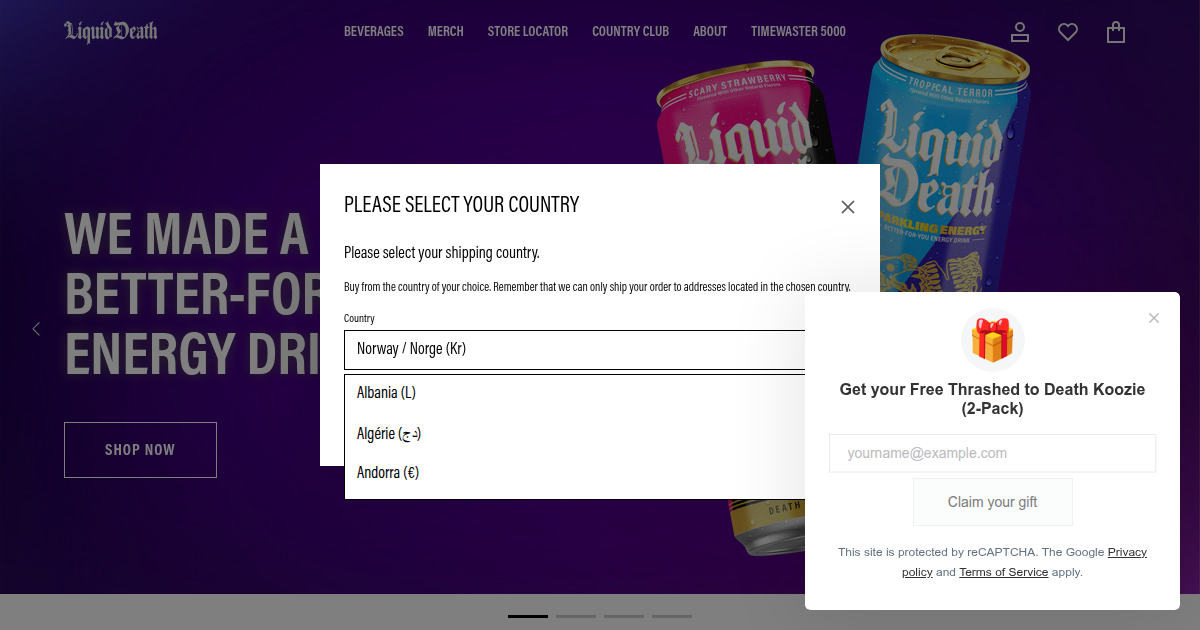Open the shopping bag cart
The height and width of the screenshot is (630, 1200).
tap(1116, 32)
